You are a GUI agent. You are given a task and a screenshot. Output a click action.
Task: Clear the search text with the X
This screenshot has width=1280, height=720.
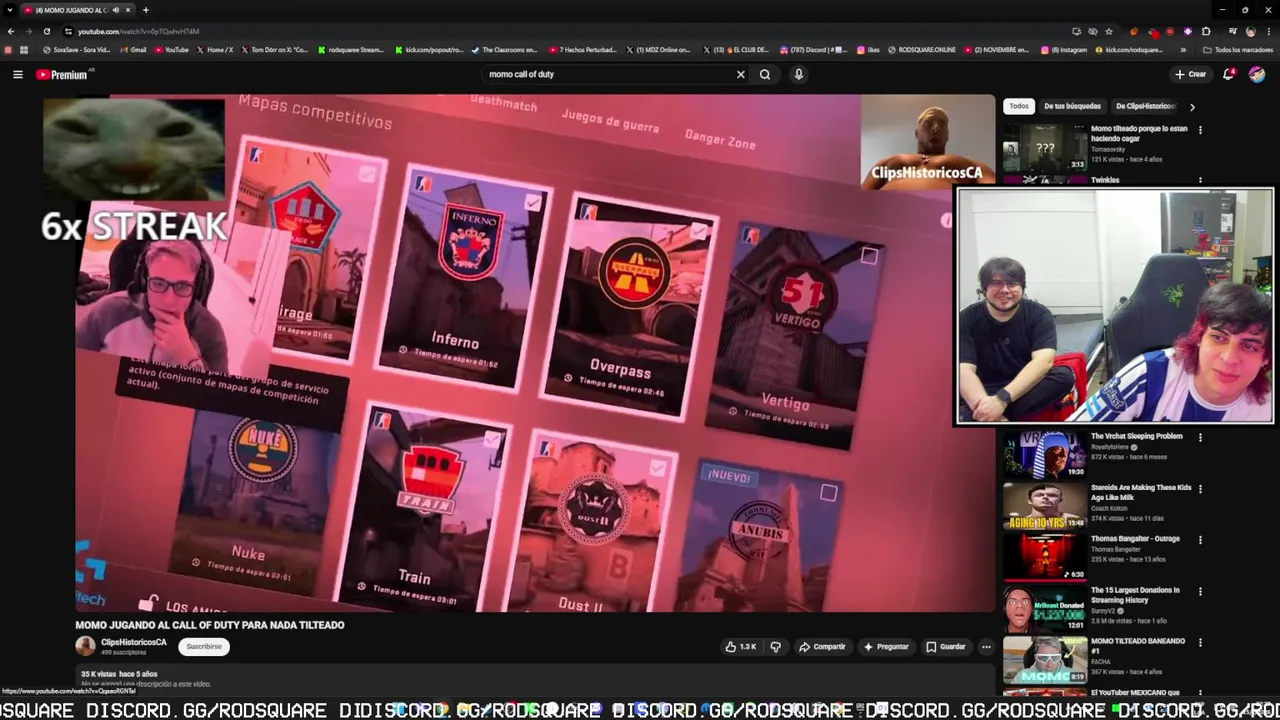coord(741,74)
